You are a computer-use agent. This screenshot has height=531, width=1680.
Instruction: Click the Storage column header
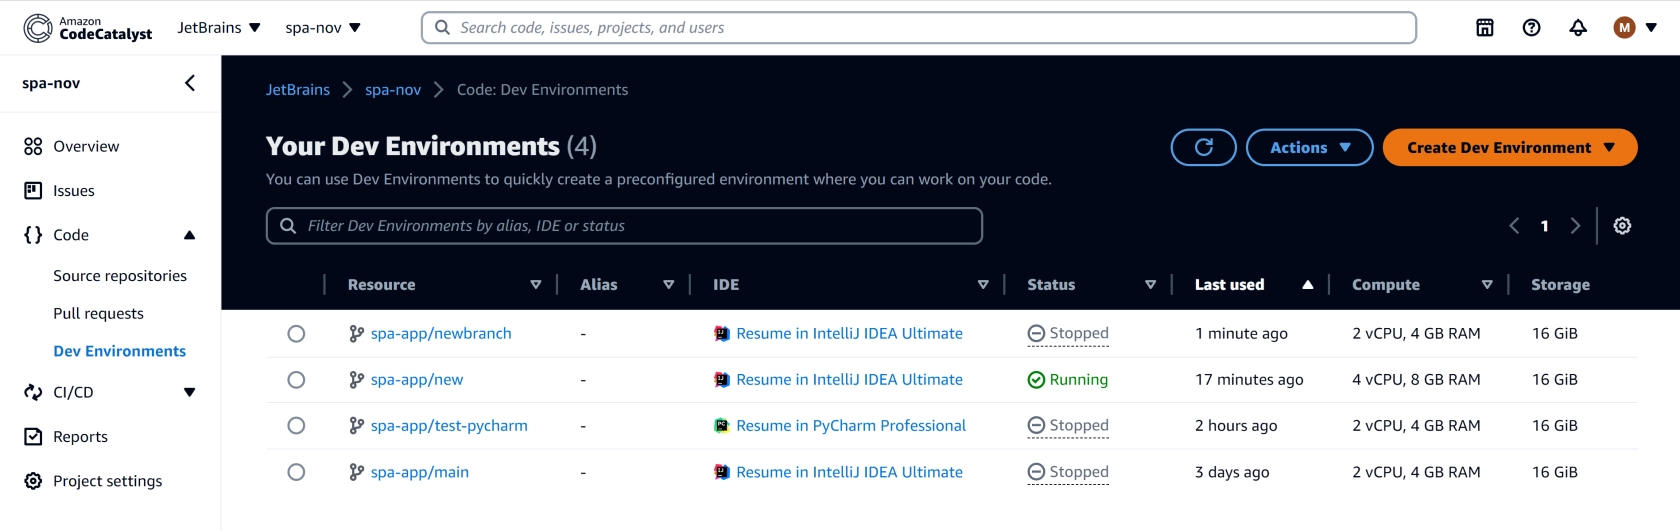(1560, 285)
